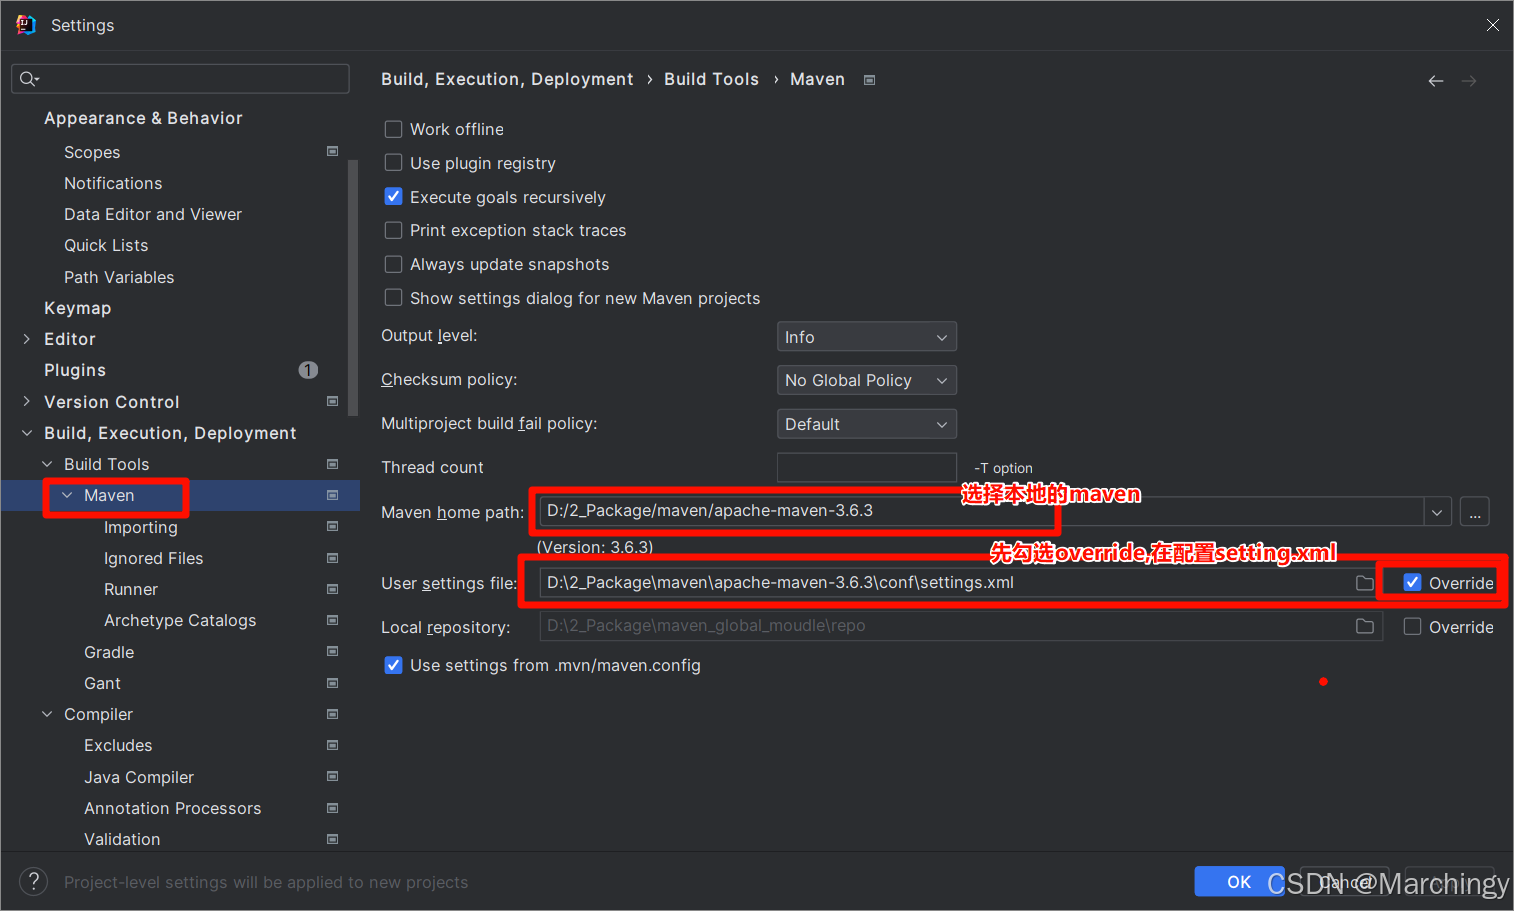1514x911 pixels.
Task: Expand the Maven home path dropdown arrow
Action: tap(1437, 512)
